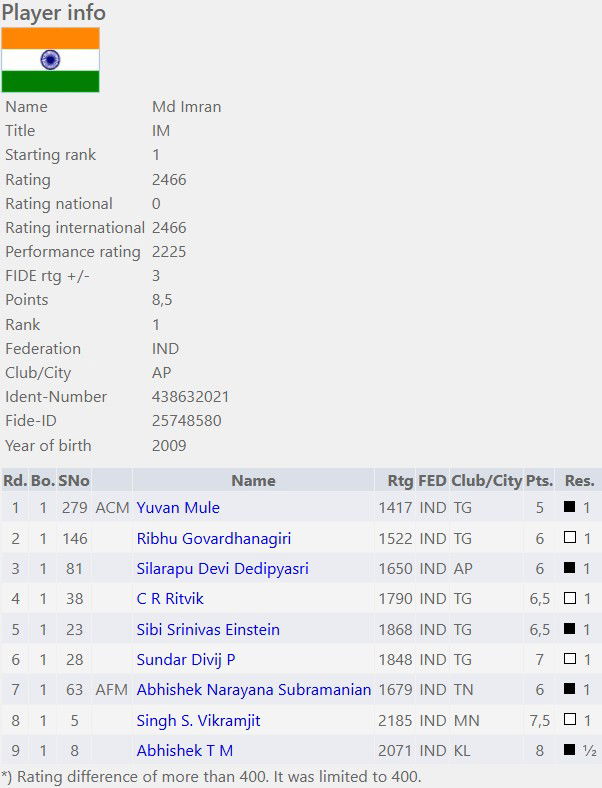Open Ribhu Govardhanagiri player page
The height and width of the screenshot is (788, 602).
point(214,538)
